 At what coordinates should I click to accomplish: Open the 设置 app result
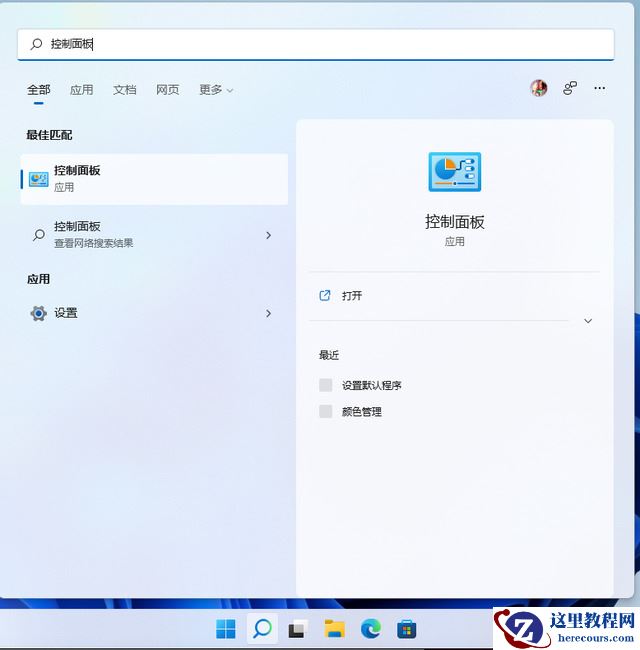[x=154, y=313]
